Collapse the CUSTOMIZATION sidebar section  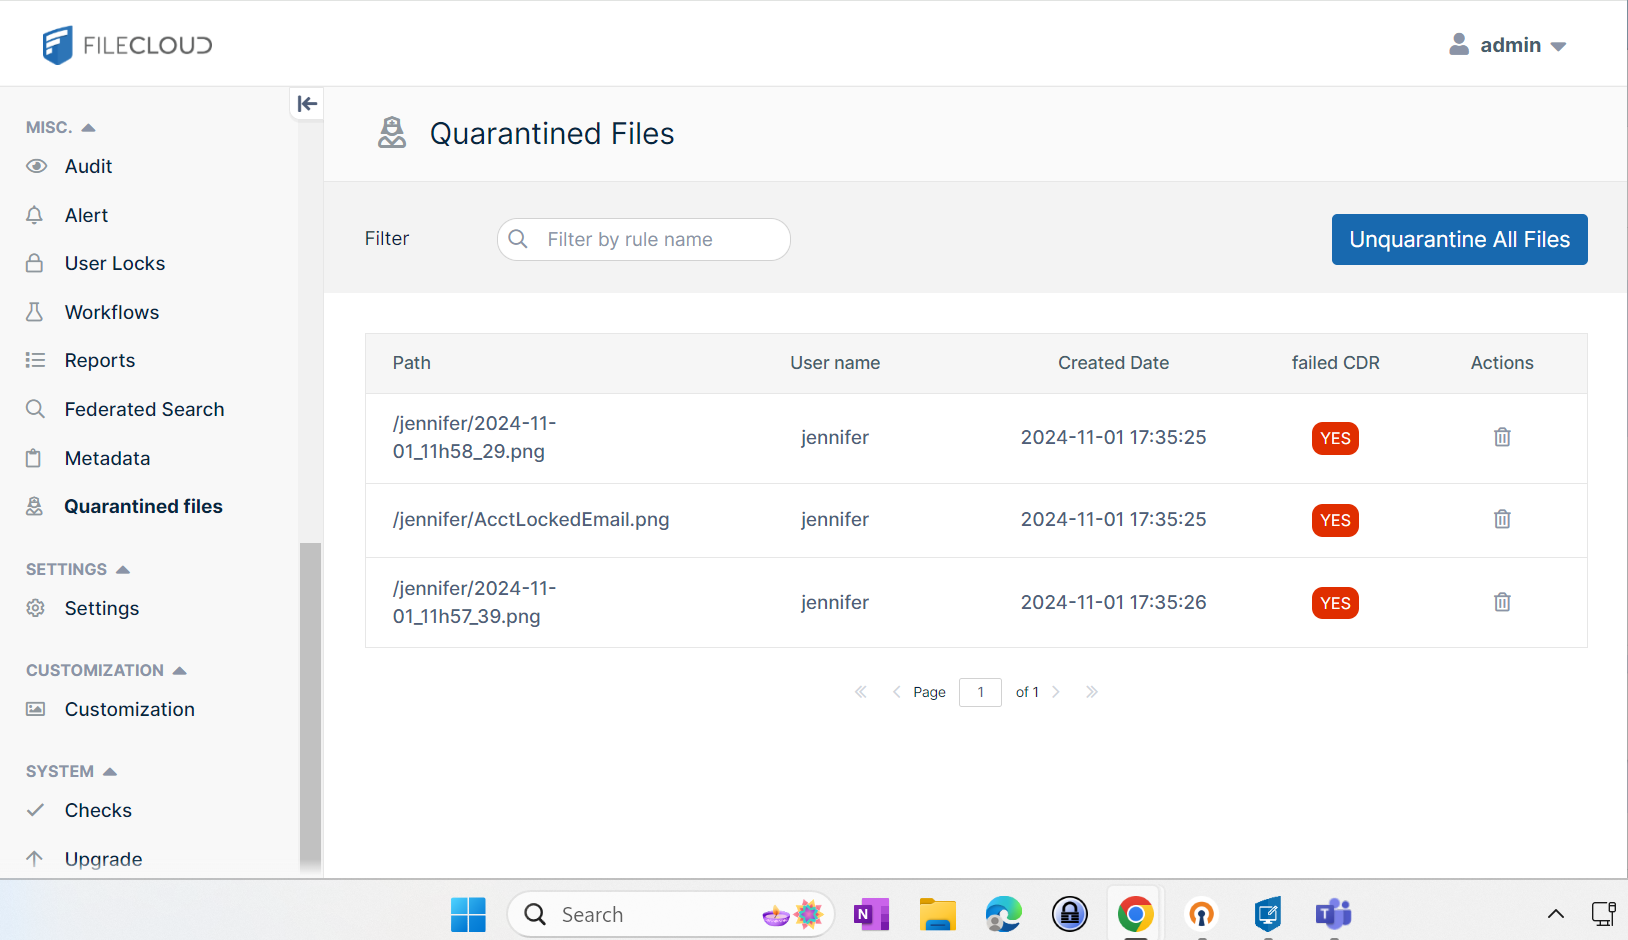point(180,671)
